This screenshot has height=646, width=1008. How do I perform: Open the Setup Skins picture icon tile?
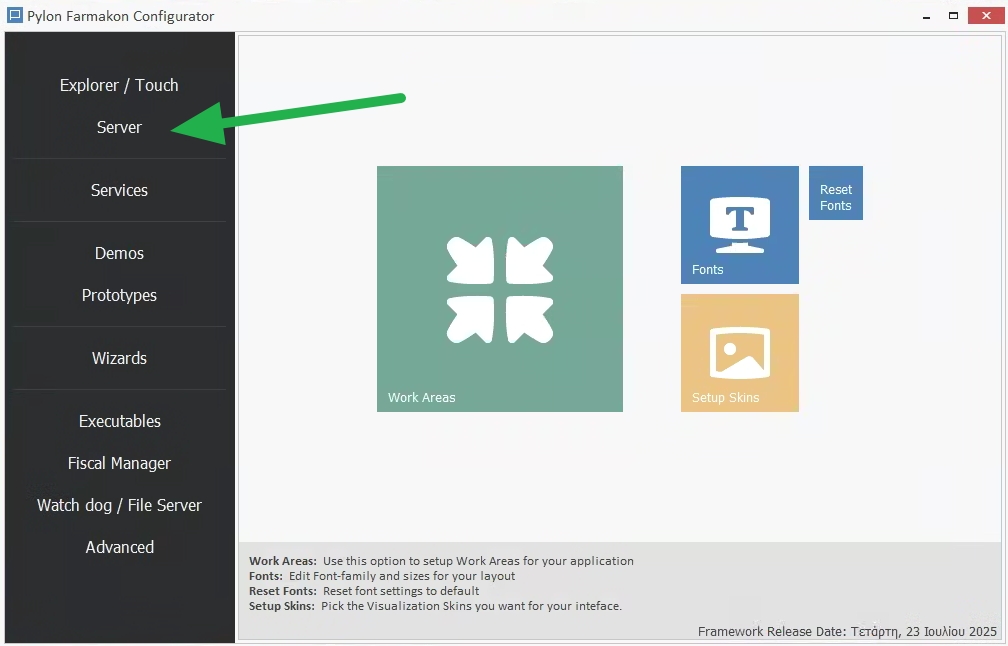coord(739,352)
